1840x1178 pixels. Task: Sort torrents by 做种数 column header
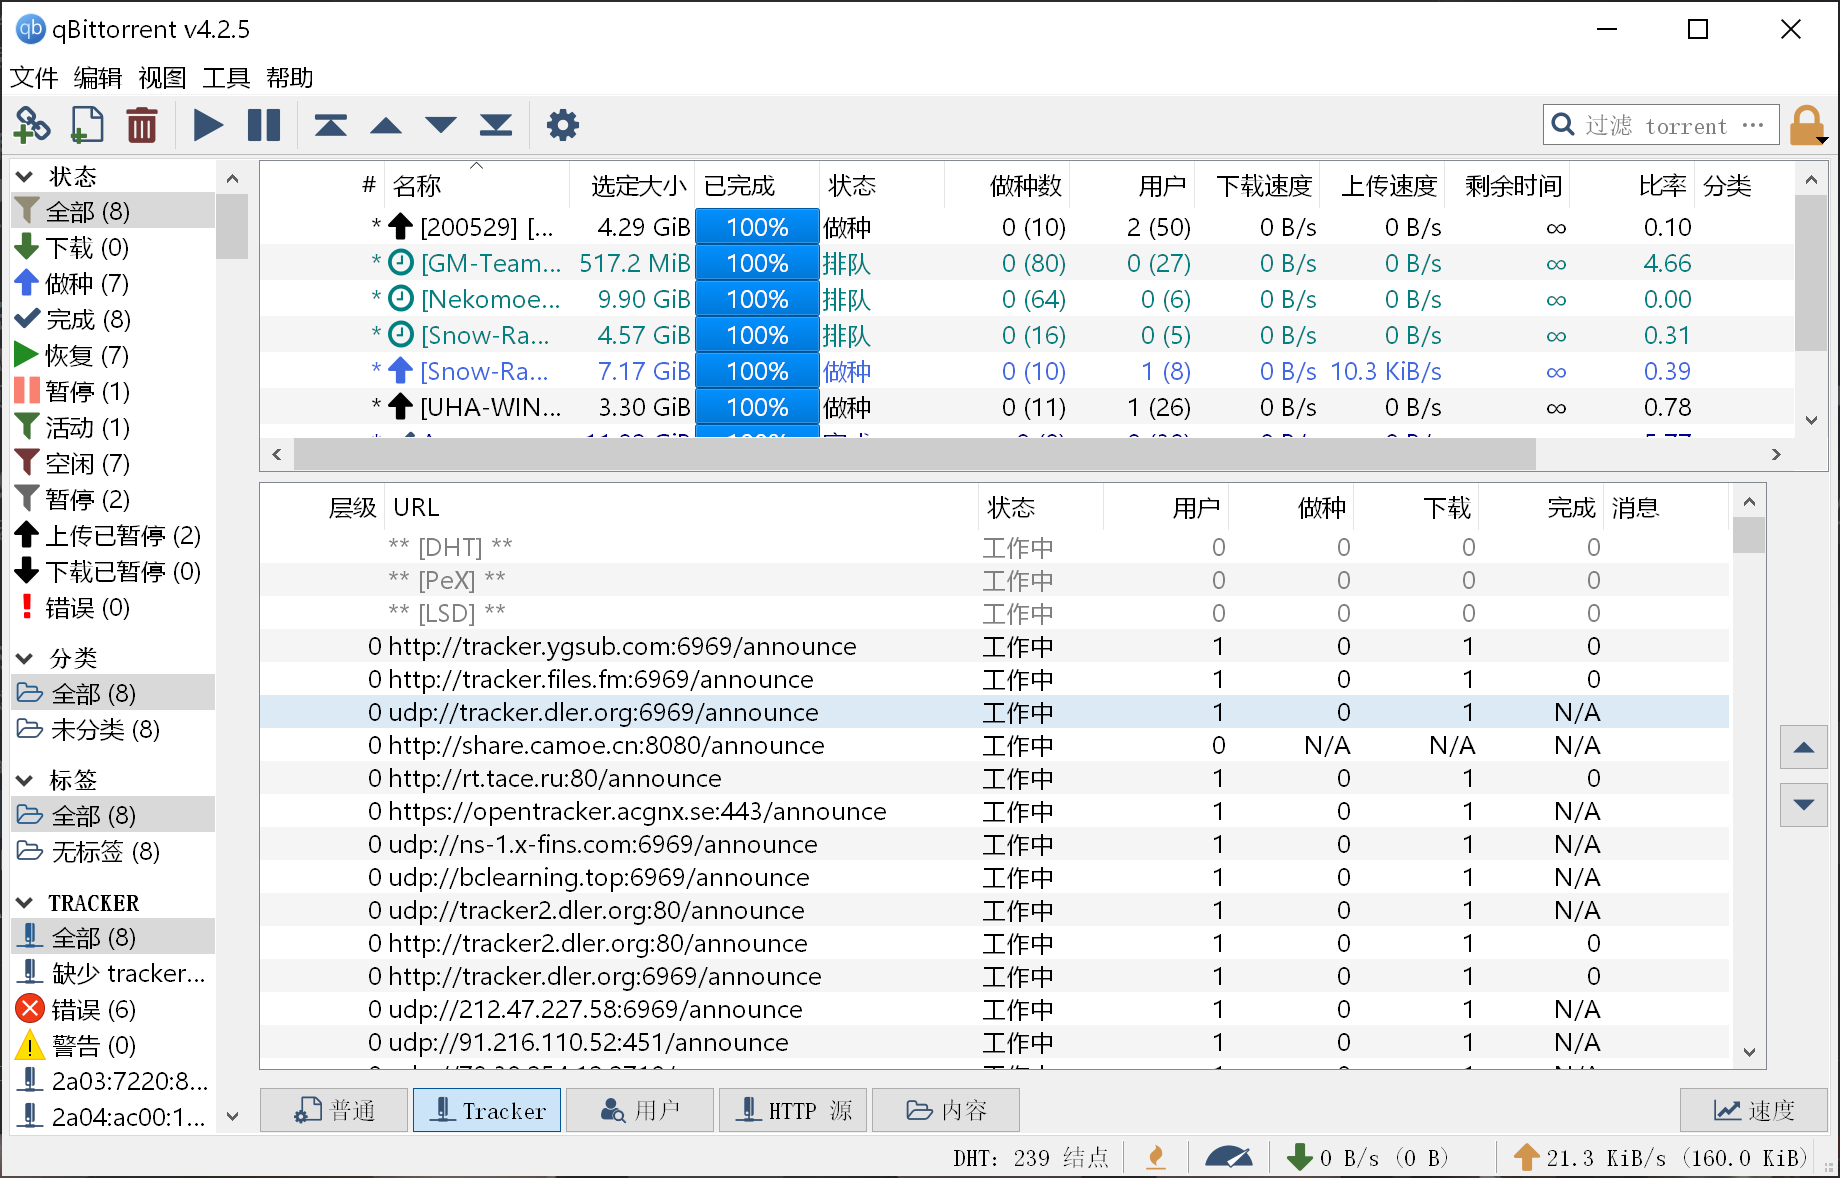click(1007, 186)
